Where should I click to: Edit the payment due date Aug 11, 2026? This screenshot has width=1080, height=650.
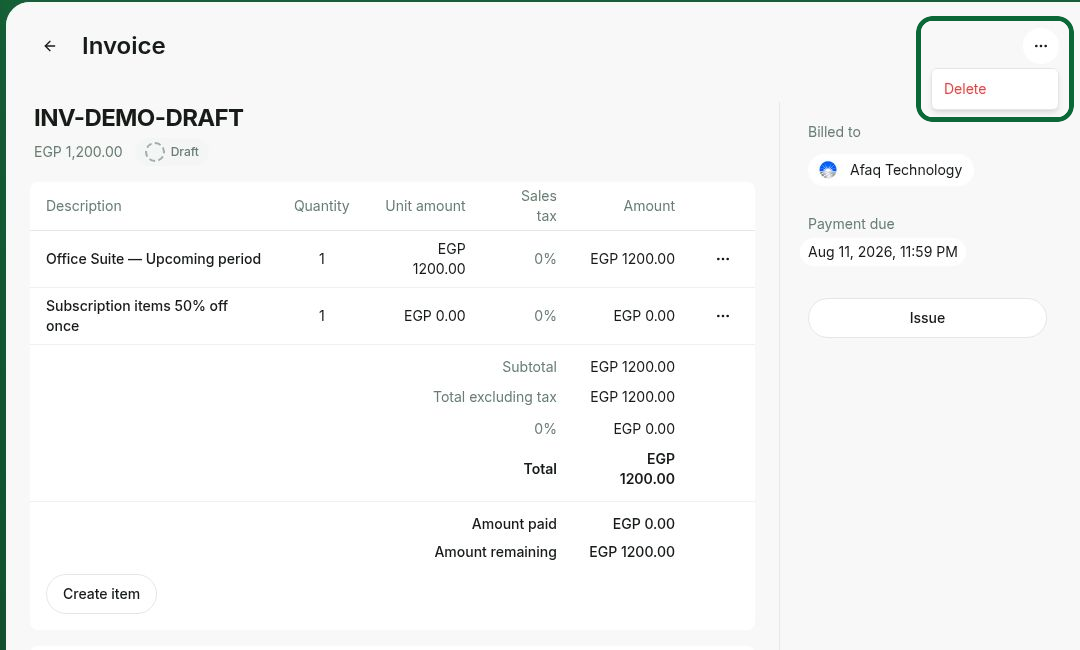pos(883,252)
